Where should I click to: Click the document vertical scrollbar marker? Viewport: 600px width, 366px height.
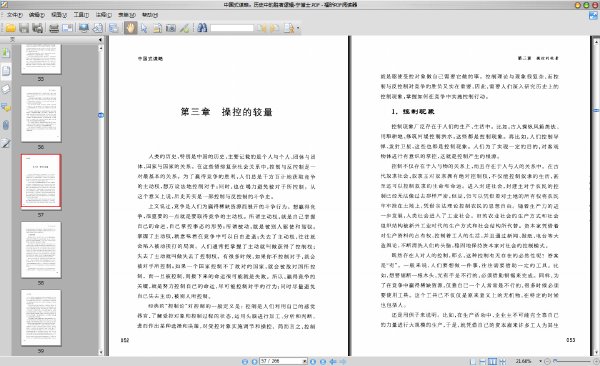596,110
